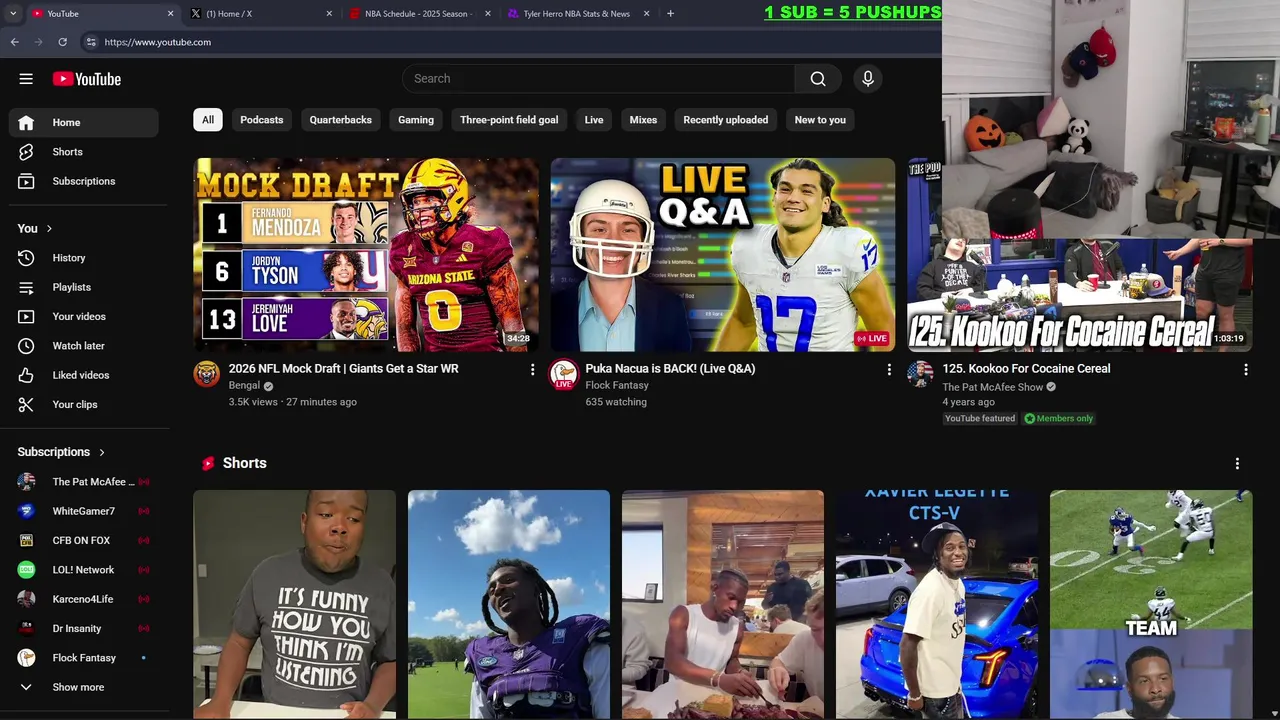Click Bengal channel avatar

coord(207,374)
